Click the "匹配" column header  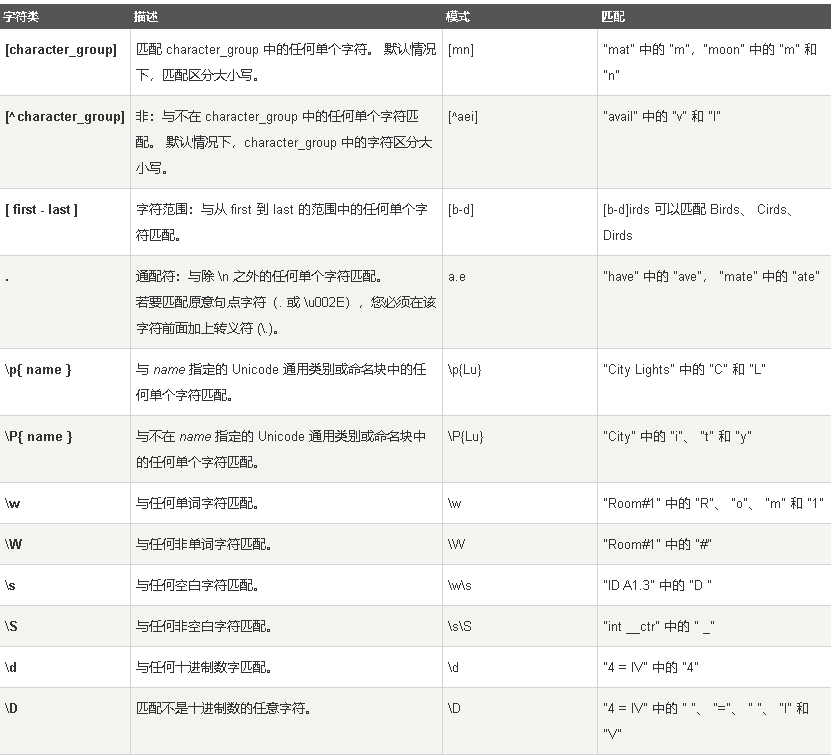pyautogui.click(x=614, y=18)
